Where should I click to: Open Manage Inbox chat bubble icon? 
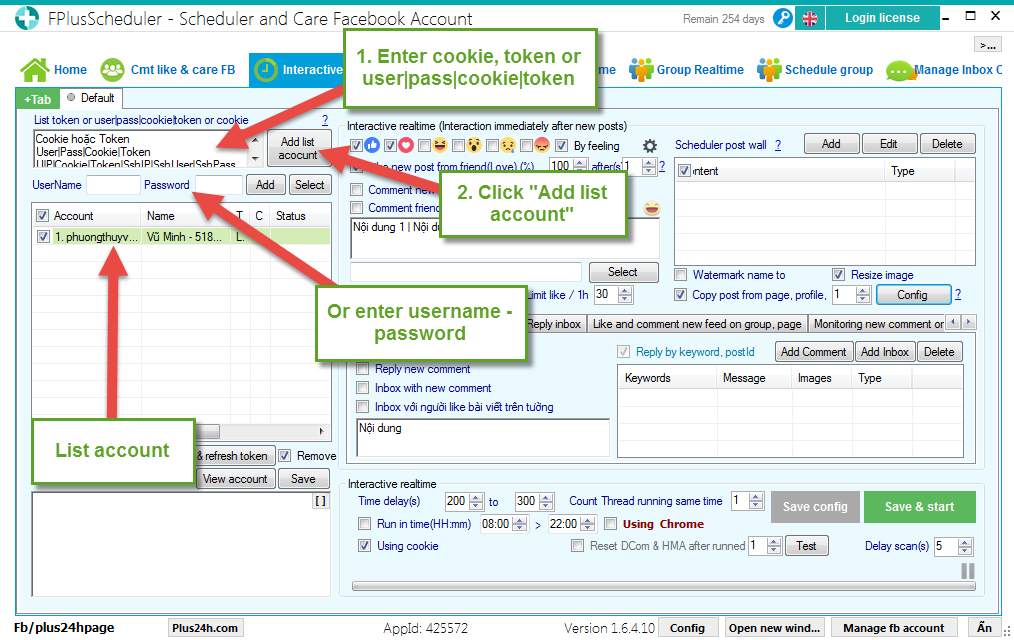point(900,70)
